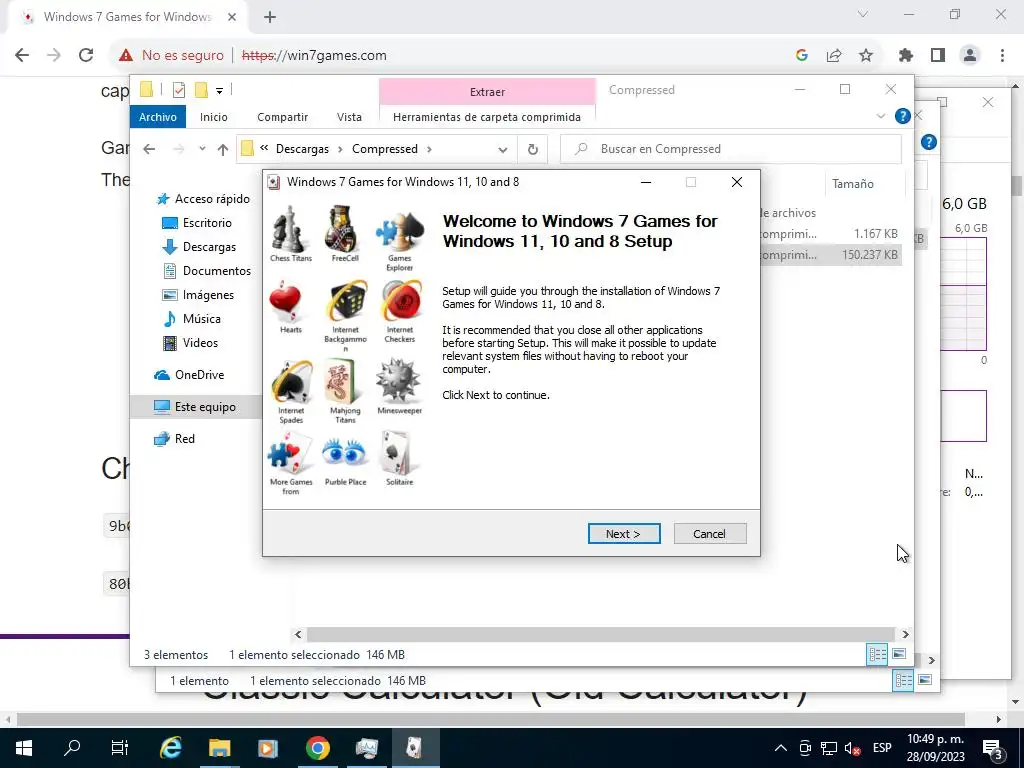
Task: Close the setup wizard window
Action: [x=737, y=182]
